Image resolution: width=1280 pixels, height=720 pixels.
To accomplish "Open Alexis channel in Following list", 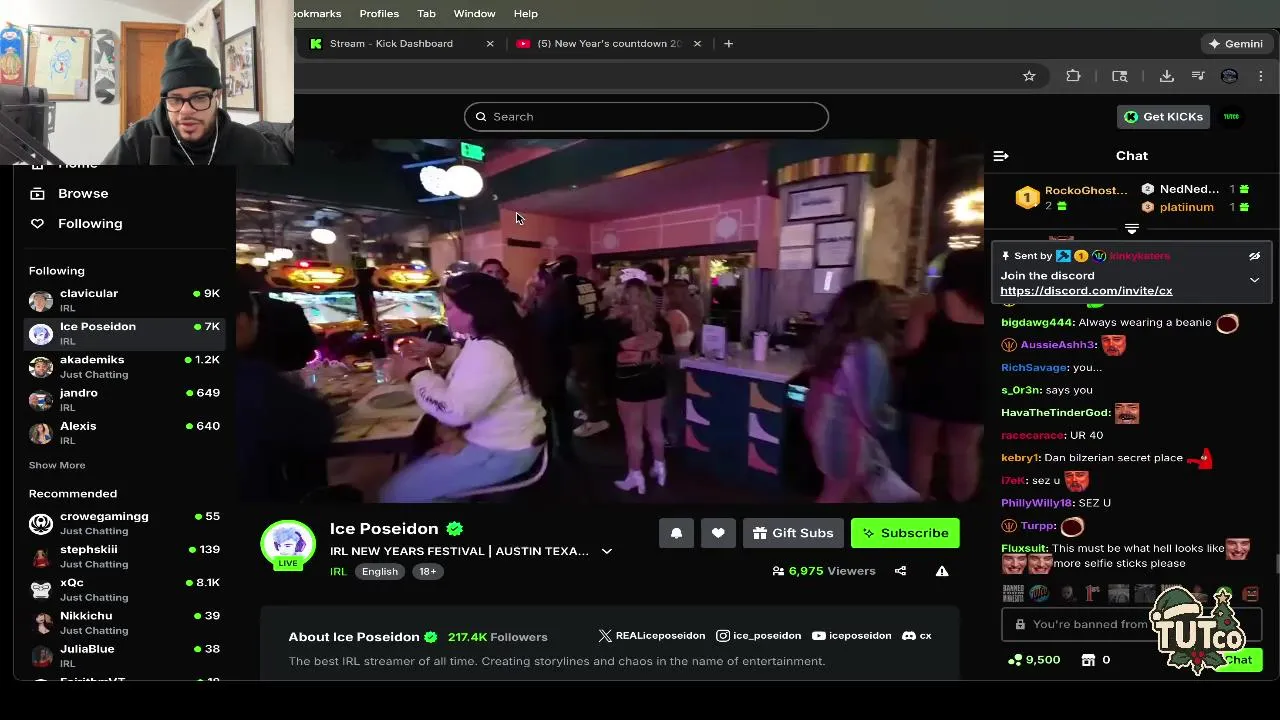I will [124, 432].
